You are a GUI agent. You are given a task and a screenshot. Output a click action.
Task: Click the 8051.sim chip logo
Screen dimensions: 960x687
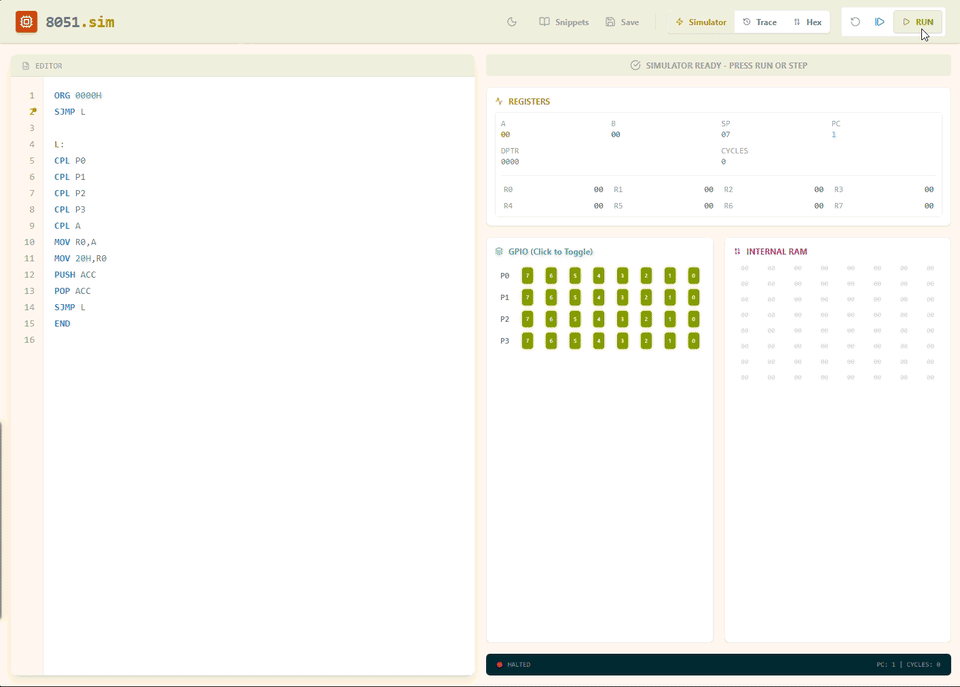click(26, 22)
